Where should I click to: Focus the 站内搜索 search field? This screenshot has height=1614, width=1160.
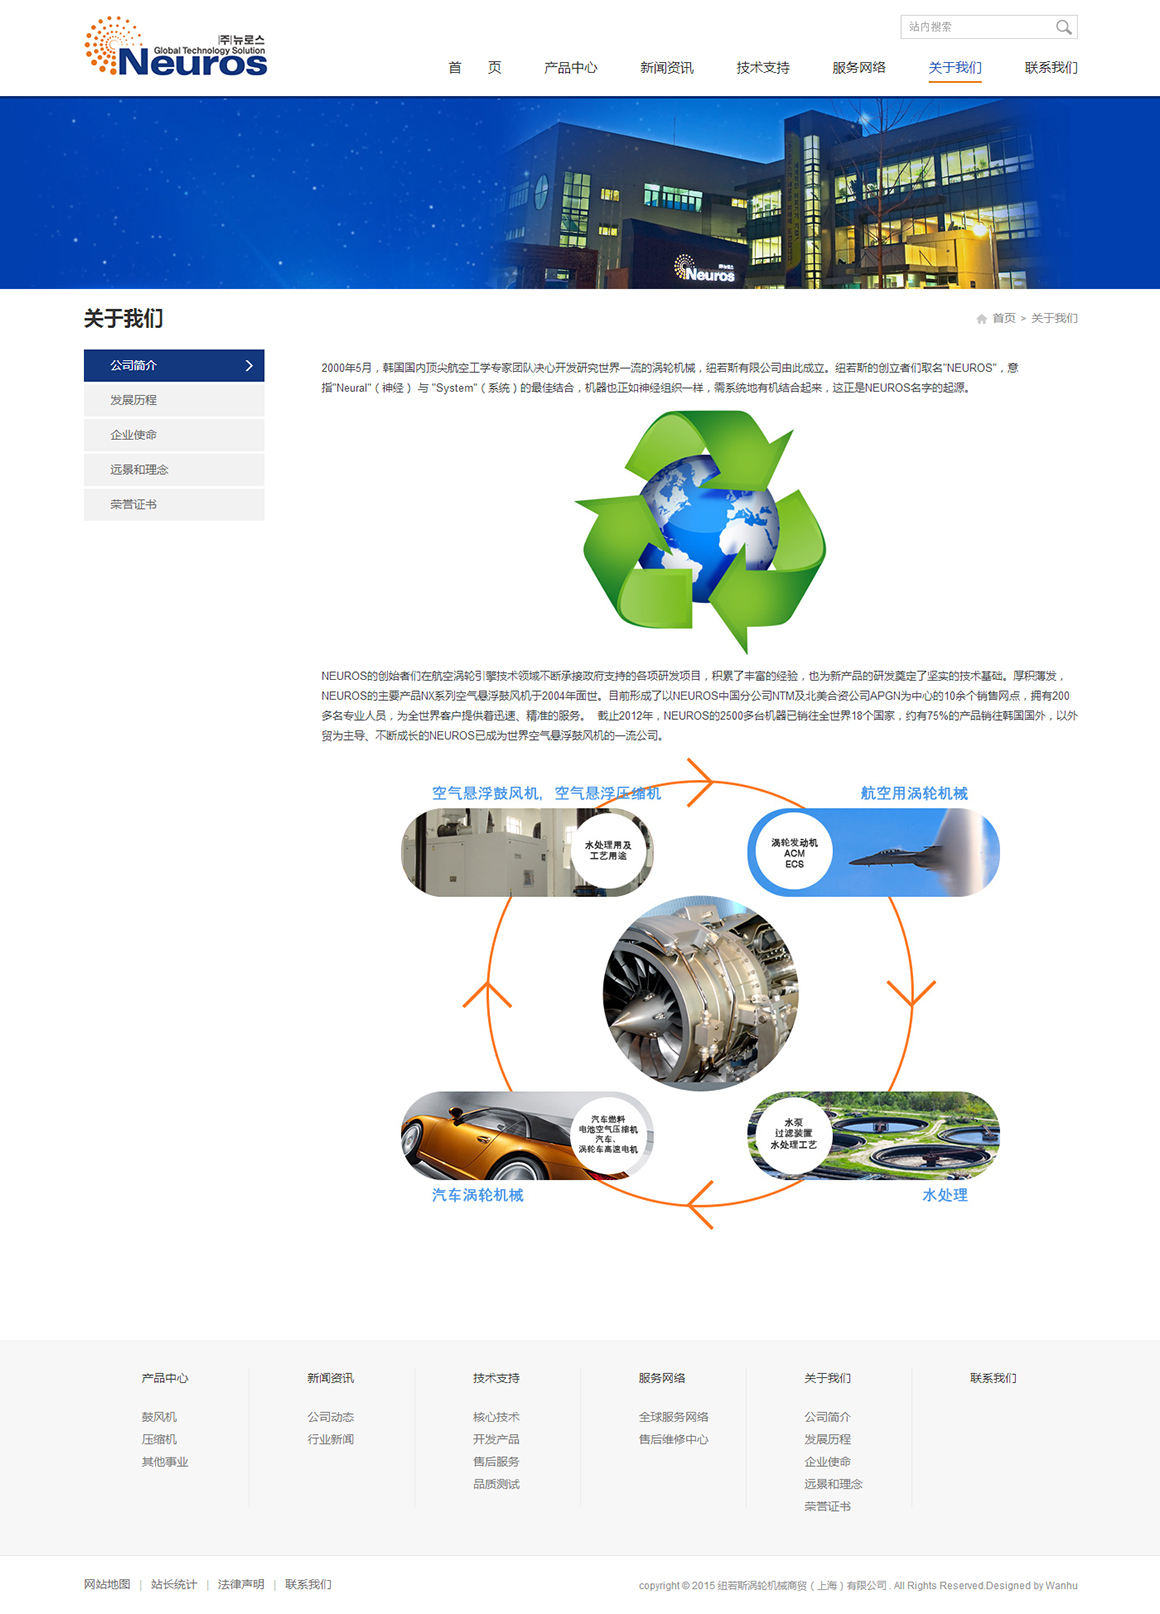click(978, 27)
